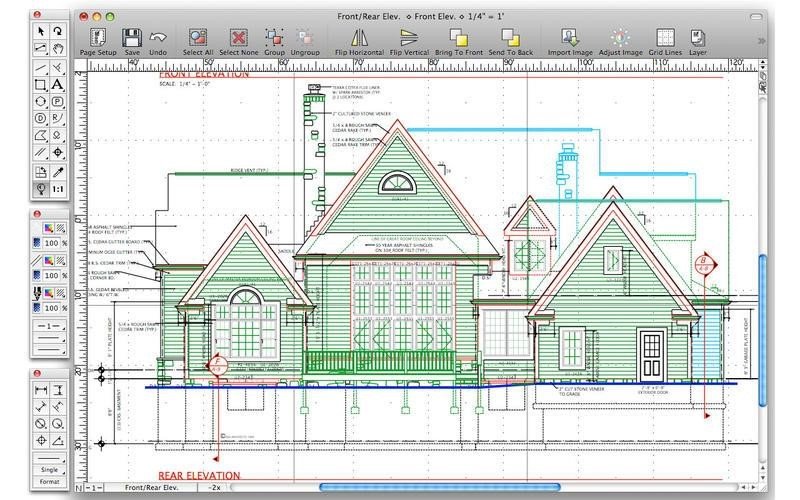Choose the text tool
Viewport: 800px width, 500px height.
click(x=58, y=85)
